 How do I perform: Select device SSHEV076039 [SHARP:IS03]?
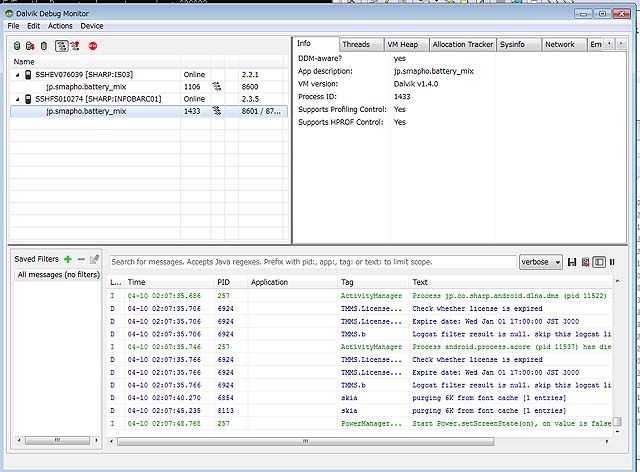click(84, 75)
